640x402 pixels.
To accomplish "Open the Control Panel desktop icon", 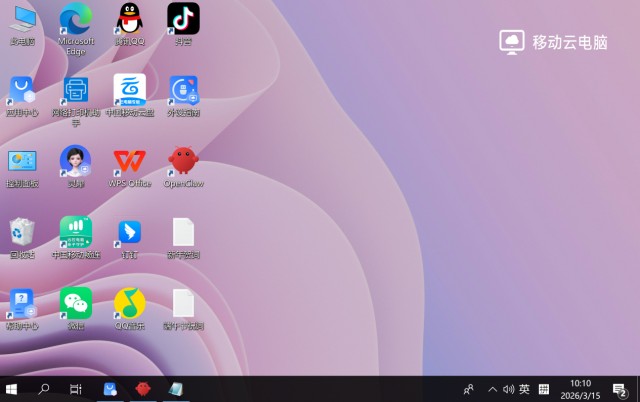I will (22, 161).
